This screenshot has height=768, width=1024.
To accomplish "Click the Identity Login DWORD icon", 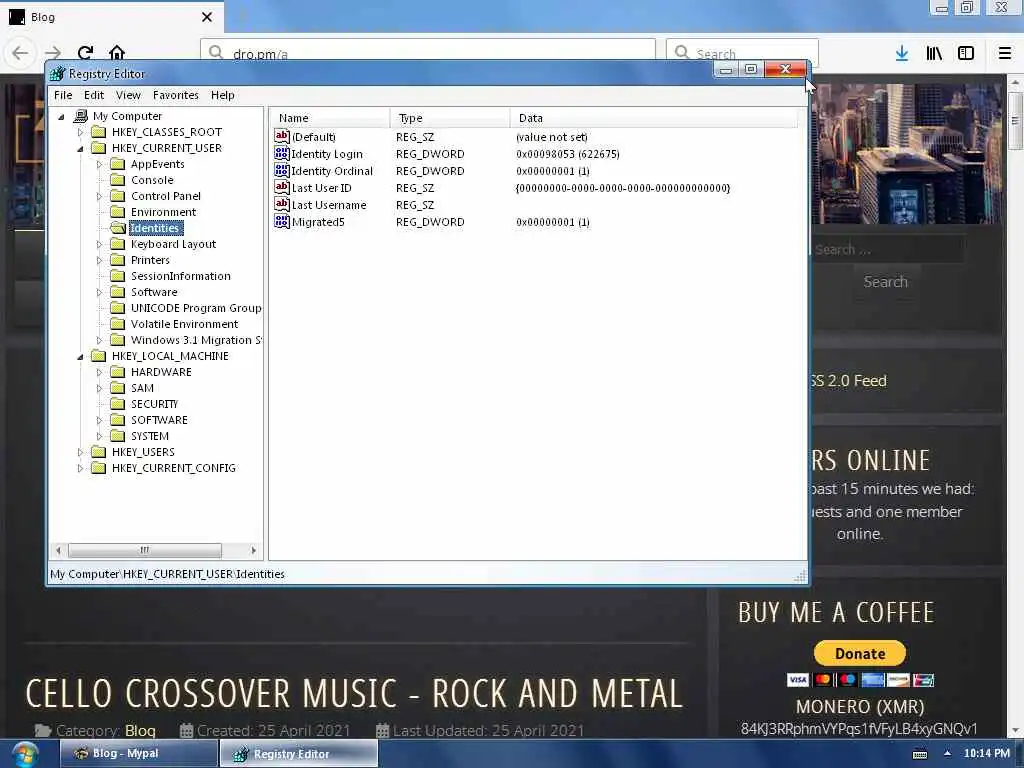I will 281,153.
